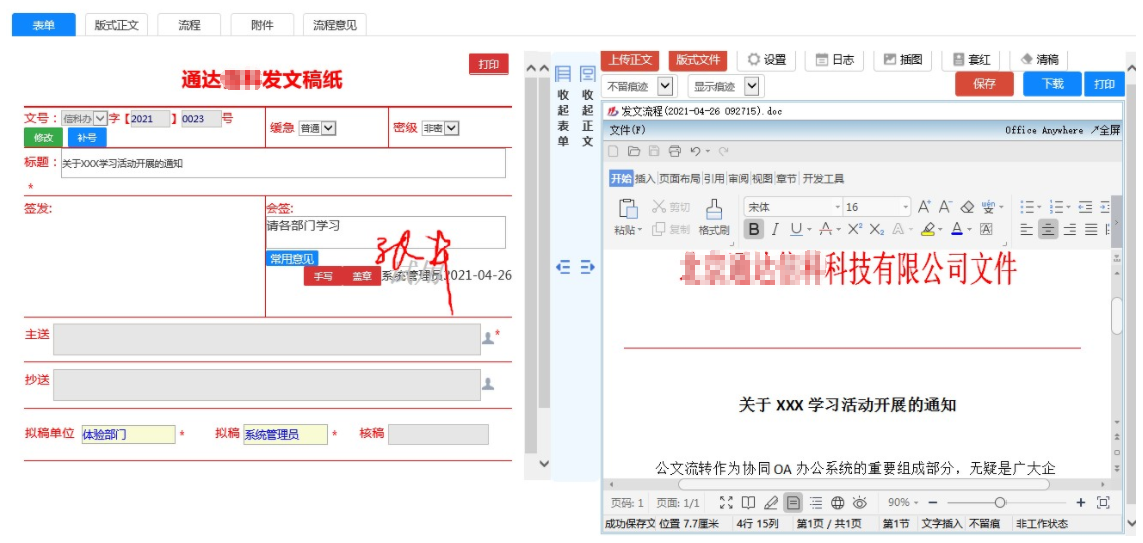Click the zoom slider handle
This screenshot has width=1143, height=543.
coord(999,502)
